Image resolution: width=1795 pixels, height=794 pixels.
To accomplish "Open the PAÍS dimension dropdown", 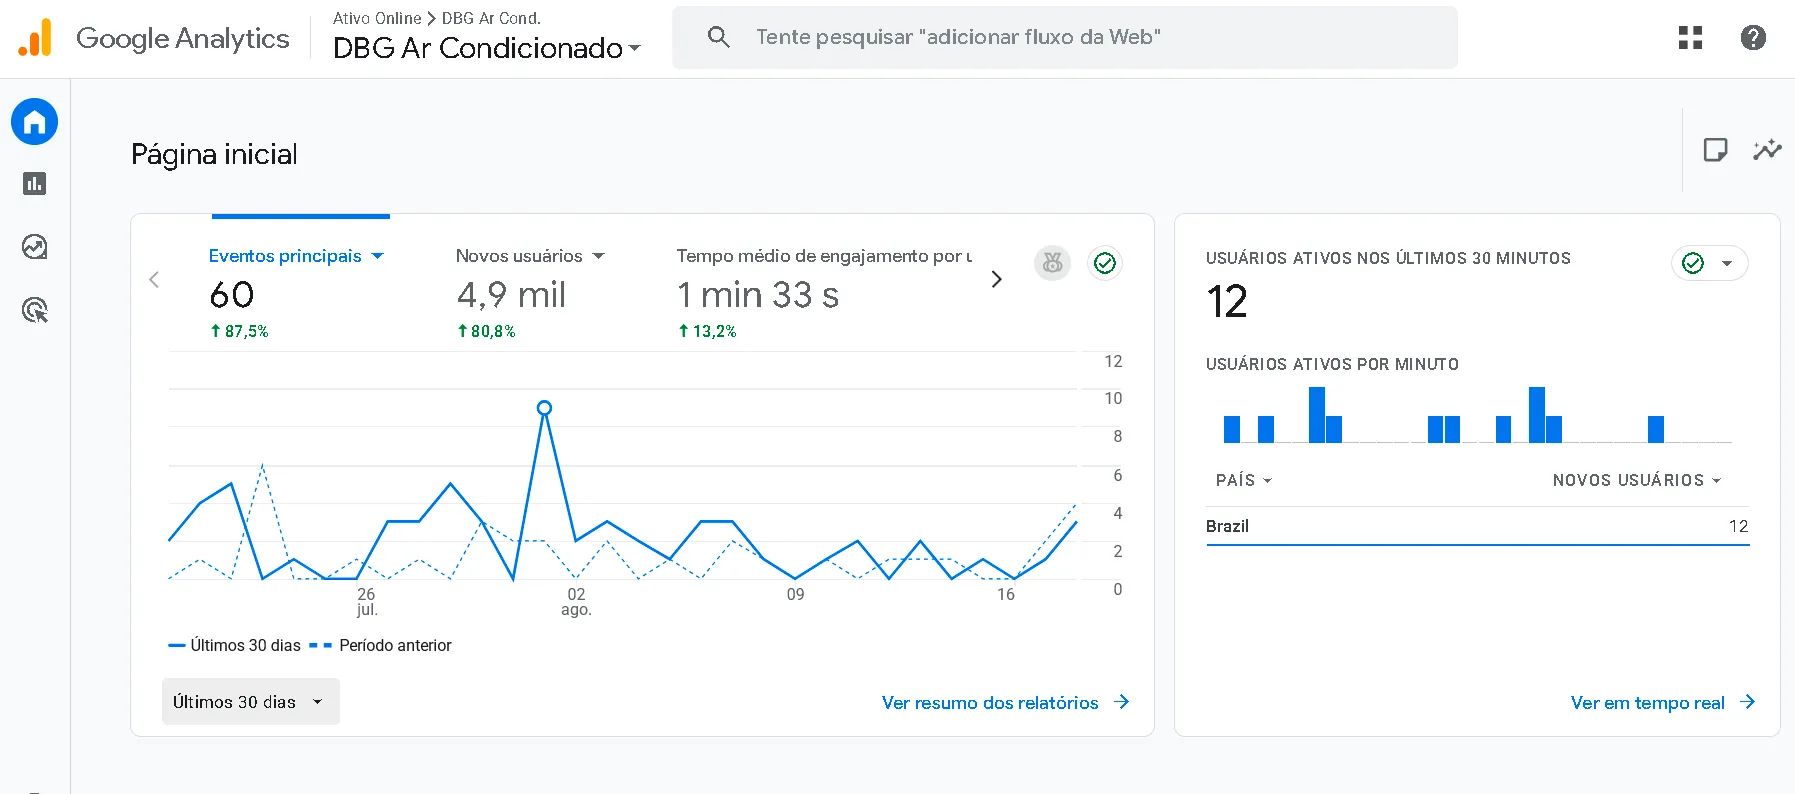I will point(1244,481).
